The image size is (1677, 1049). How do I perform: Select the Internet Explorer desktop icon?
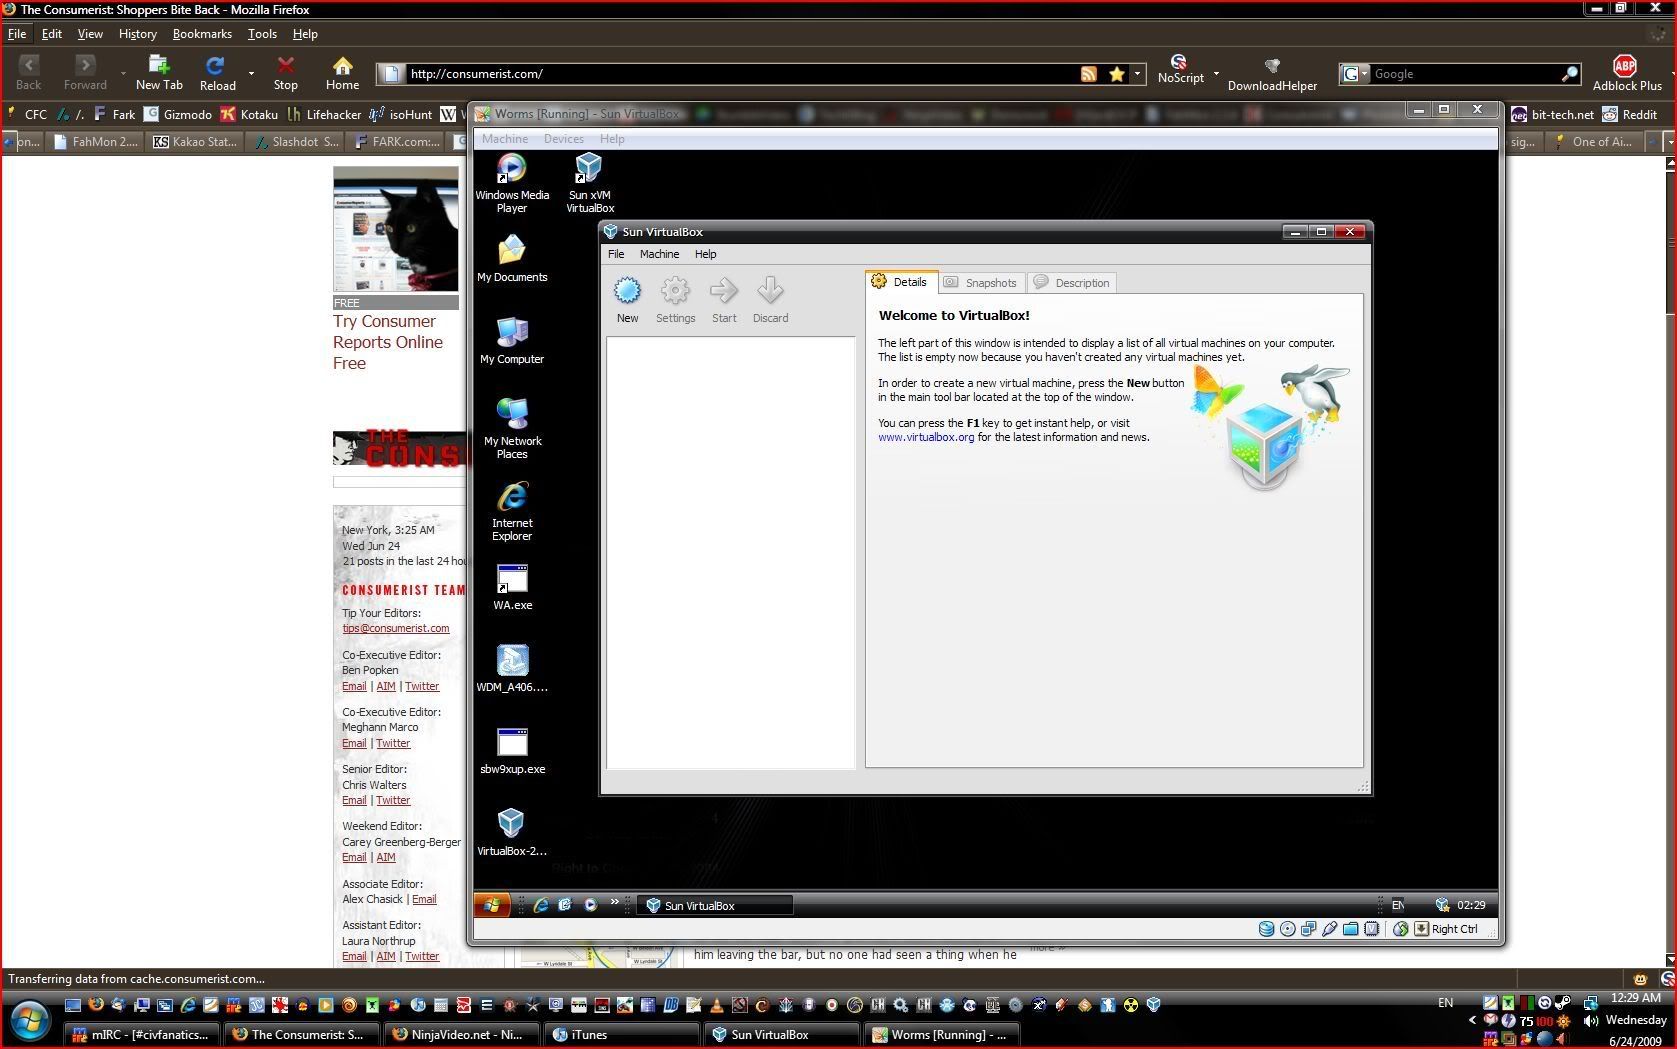(511, 510)
